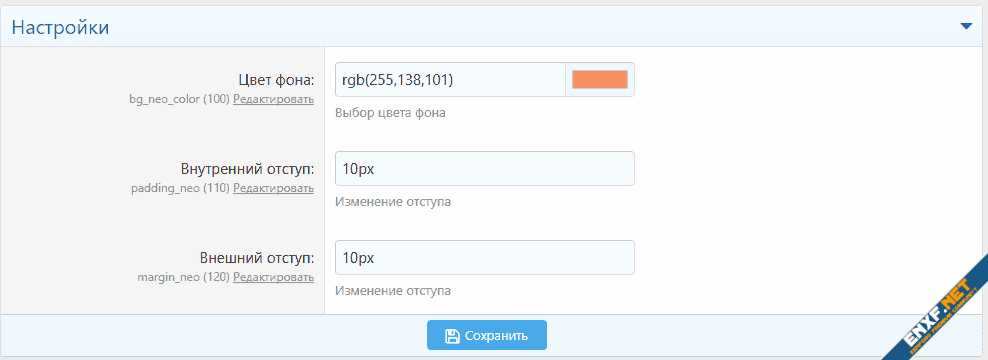Click the Настройки header title
The image size is (988, 360).
click(x=60, y=28)
